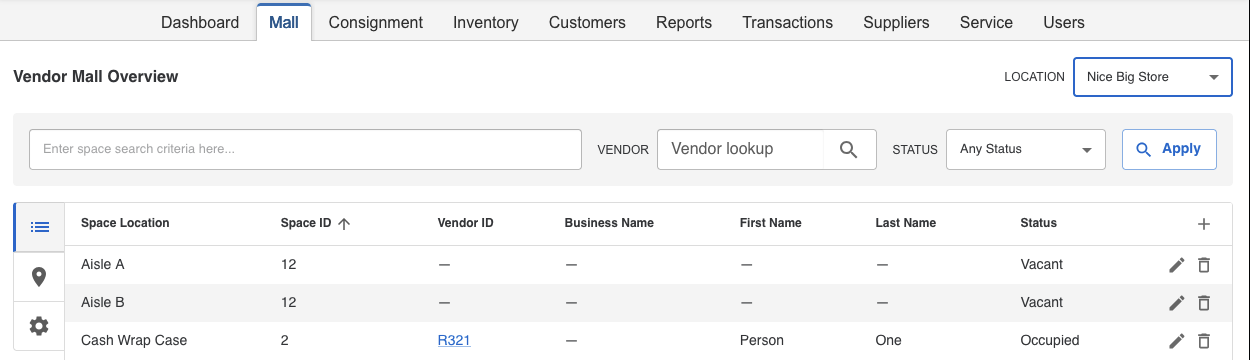Select the Aisle B cell
This screenshot has height=360, width=1250.
103,302
